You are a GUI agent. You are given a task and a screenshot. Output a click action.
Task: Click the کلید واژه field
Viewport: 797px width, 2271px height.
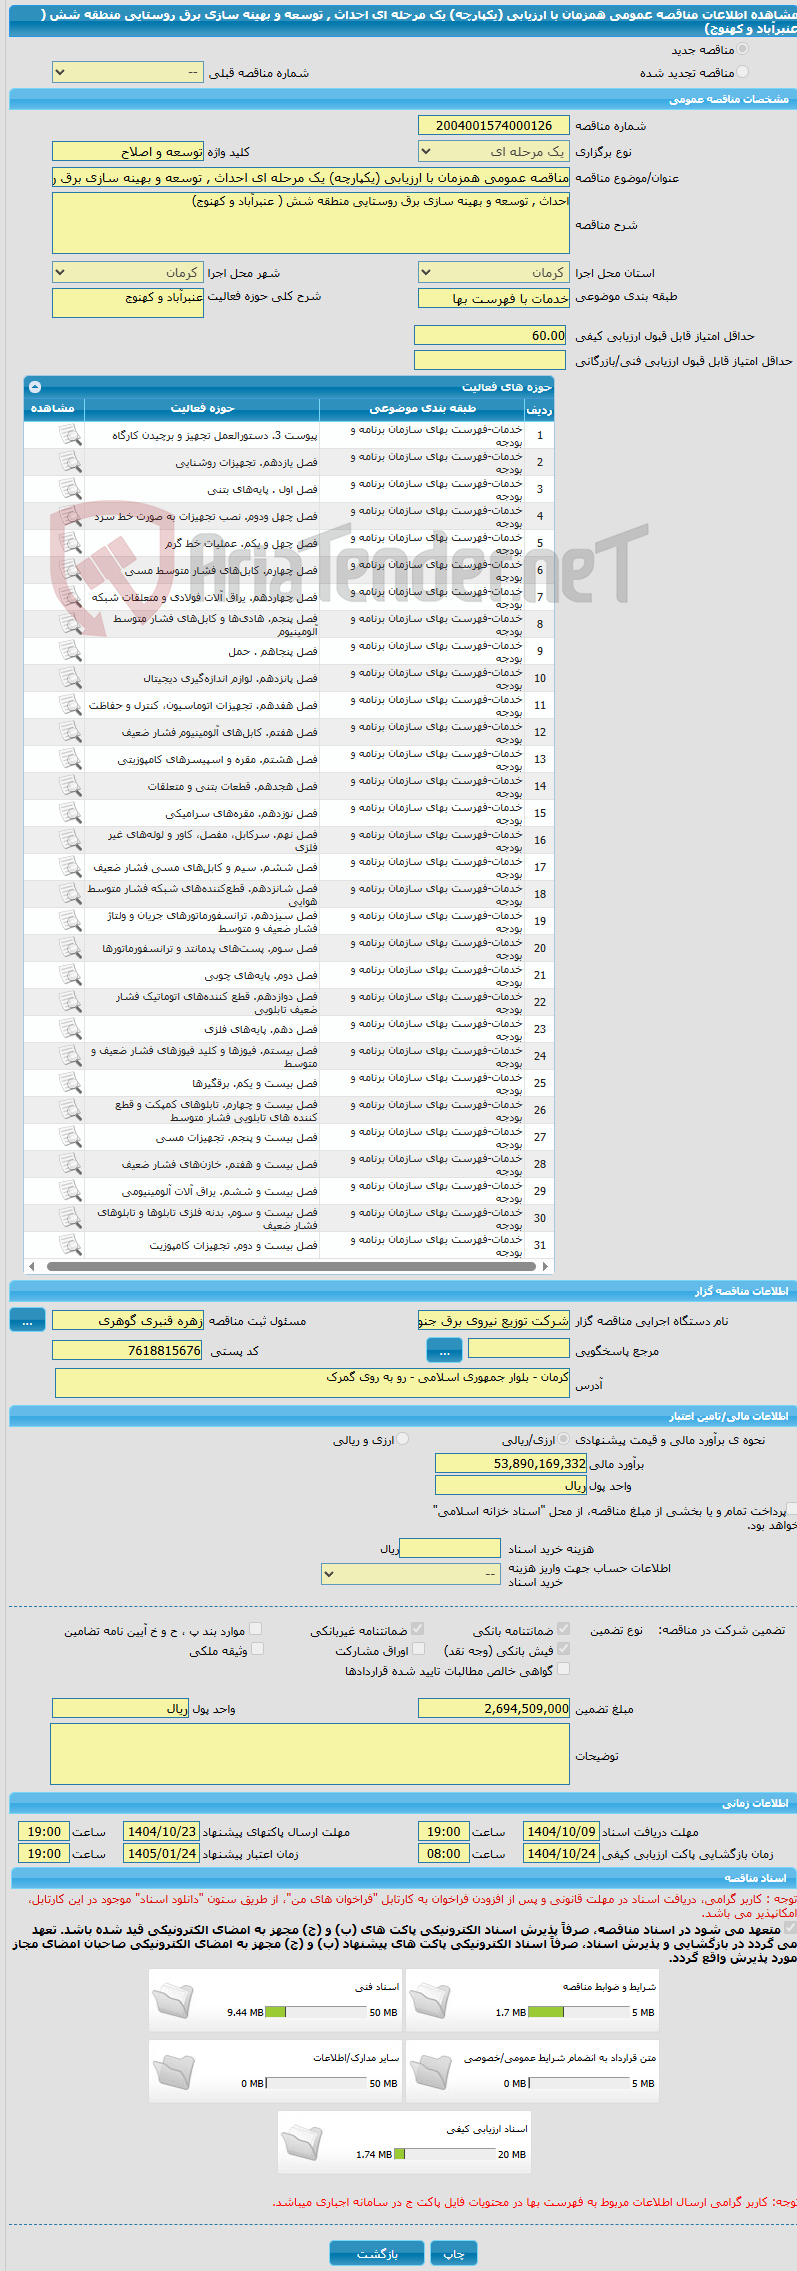[128, 152]
